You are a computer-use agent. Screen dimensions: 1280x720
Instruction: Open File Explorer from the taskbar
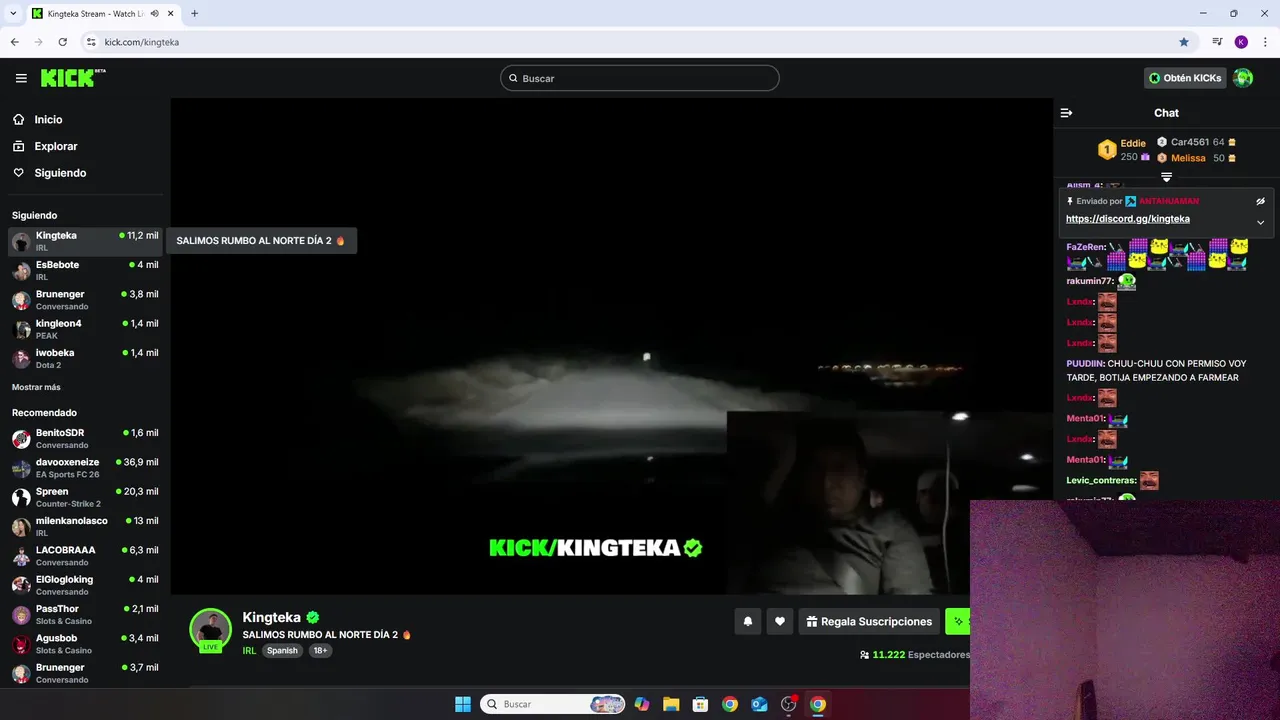[x=671, y=704]
